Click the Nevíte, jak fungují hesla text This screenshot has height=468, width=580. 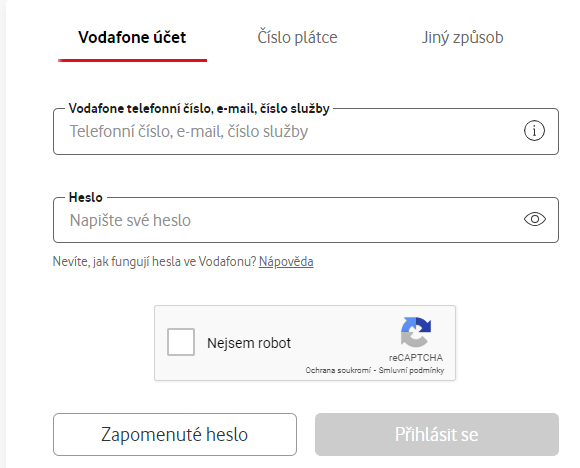coord(154,262)
